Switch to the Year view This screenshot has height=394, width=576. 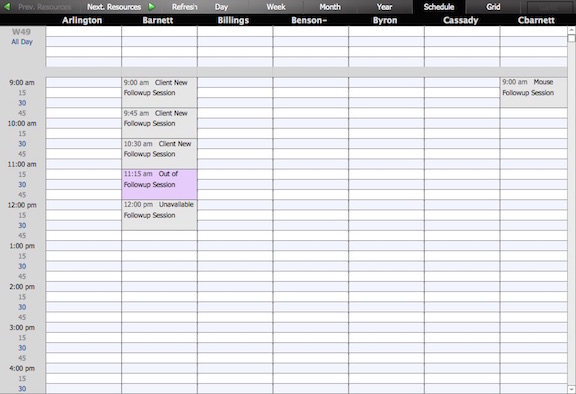(x=384, y=7)
